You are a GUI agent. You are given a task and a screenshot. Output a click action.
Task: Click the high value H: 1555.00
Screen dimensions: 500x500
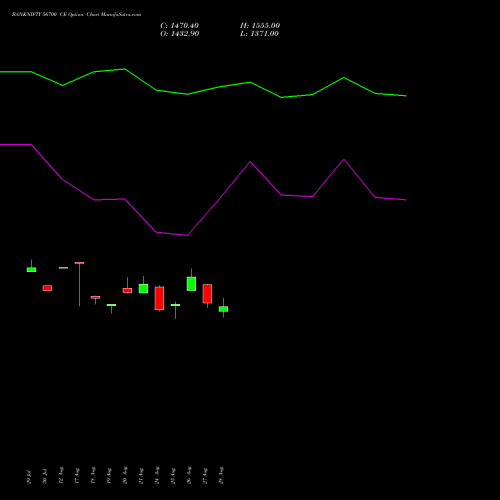[x=260, y=26]
